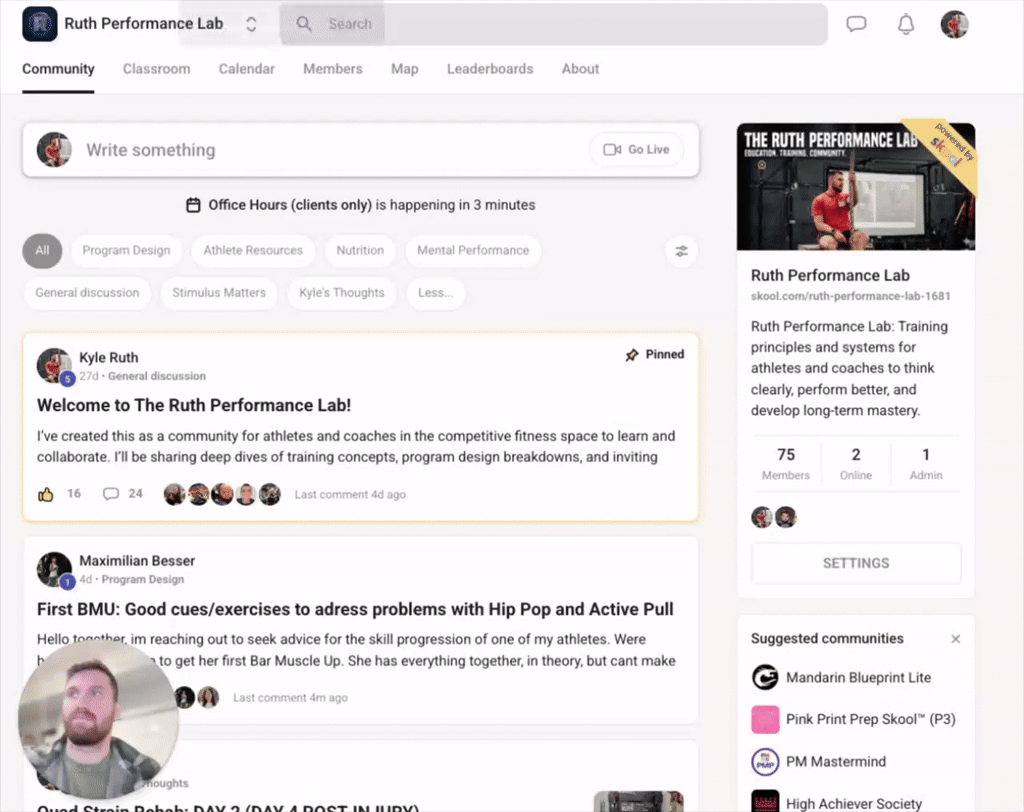Image resolution: width=1024 pixels, height=812 pixels.
Task: Open the chat messages icon
Action: [856, 24]
